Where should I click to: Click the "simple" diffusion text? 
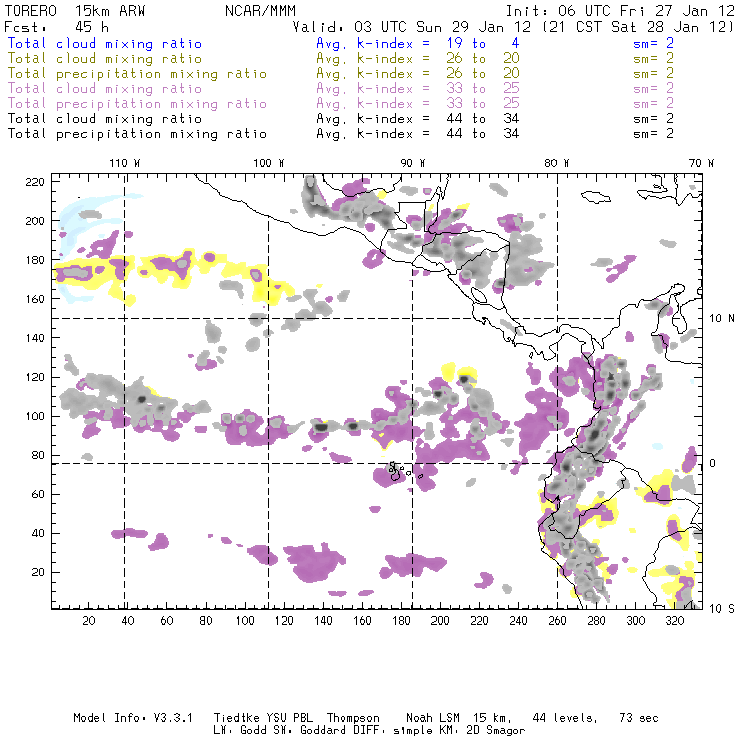tap(413, 731)
